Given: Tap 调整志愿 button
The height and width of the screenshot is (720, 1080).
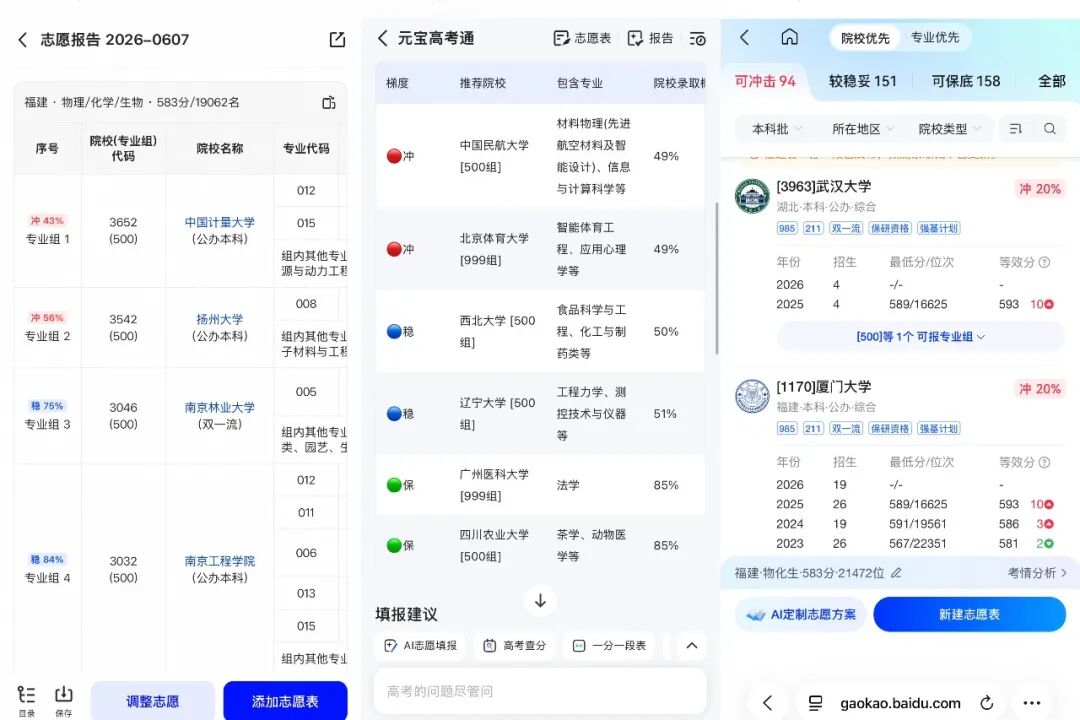Looking at the screenshot, I should click(152, 701).
